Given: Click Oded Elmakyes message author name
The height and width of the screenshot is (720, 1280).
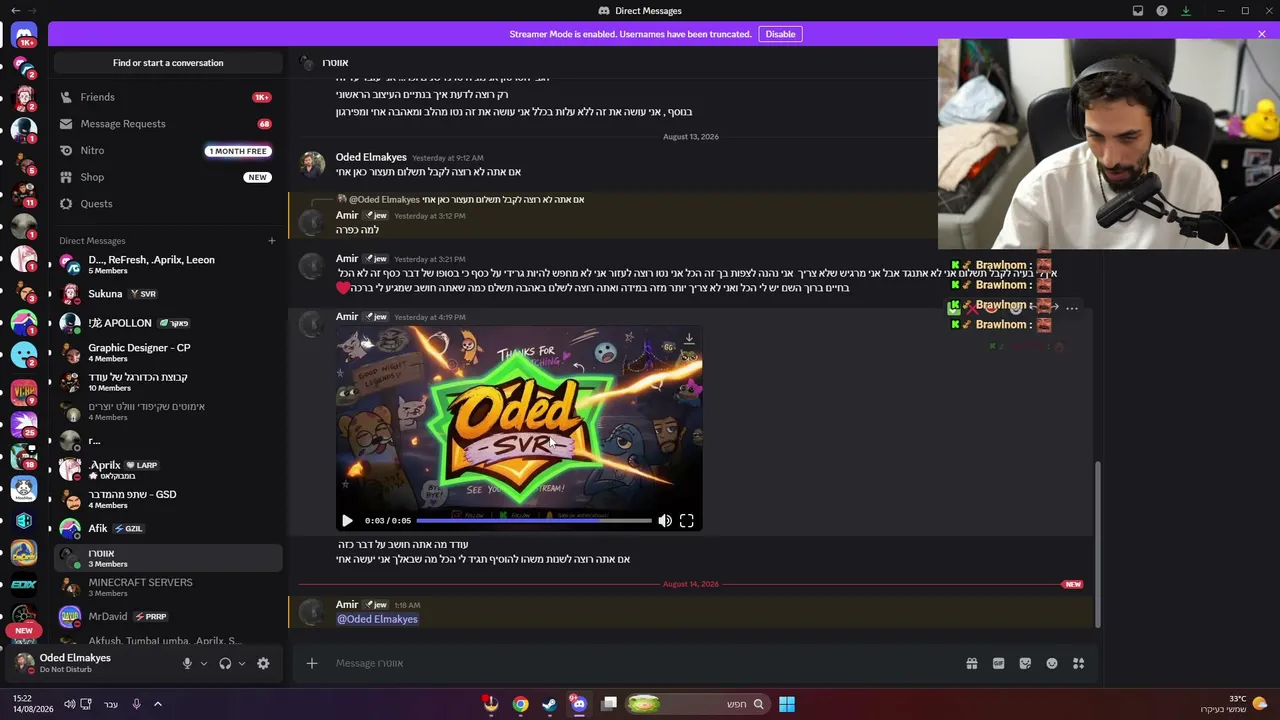Looking at the screenshot, I should click(x=371, y=157).
